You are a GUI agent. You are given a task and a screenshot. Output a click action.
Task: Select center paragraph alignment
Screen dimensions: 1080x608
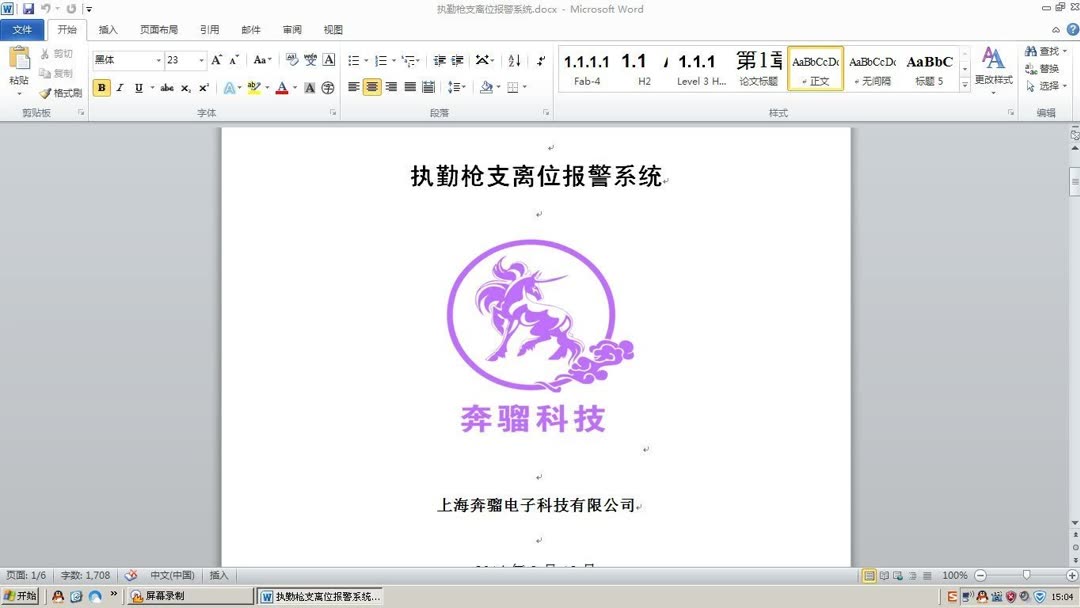(371, 88)
